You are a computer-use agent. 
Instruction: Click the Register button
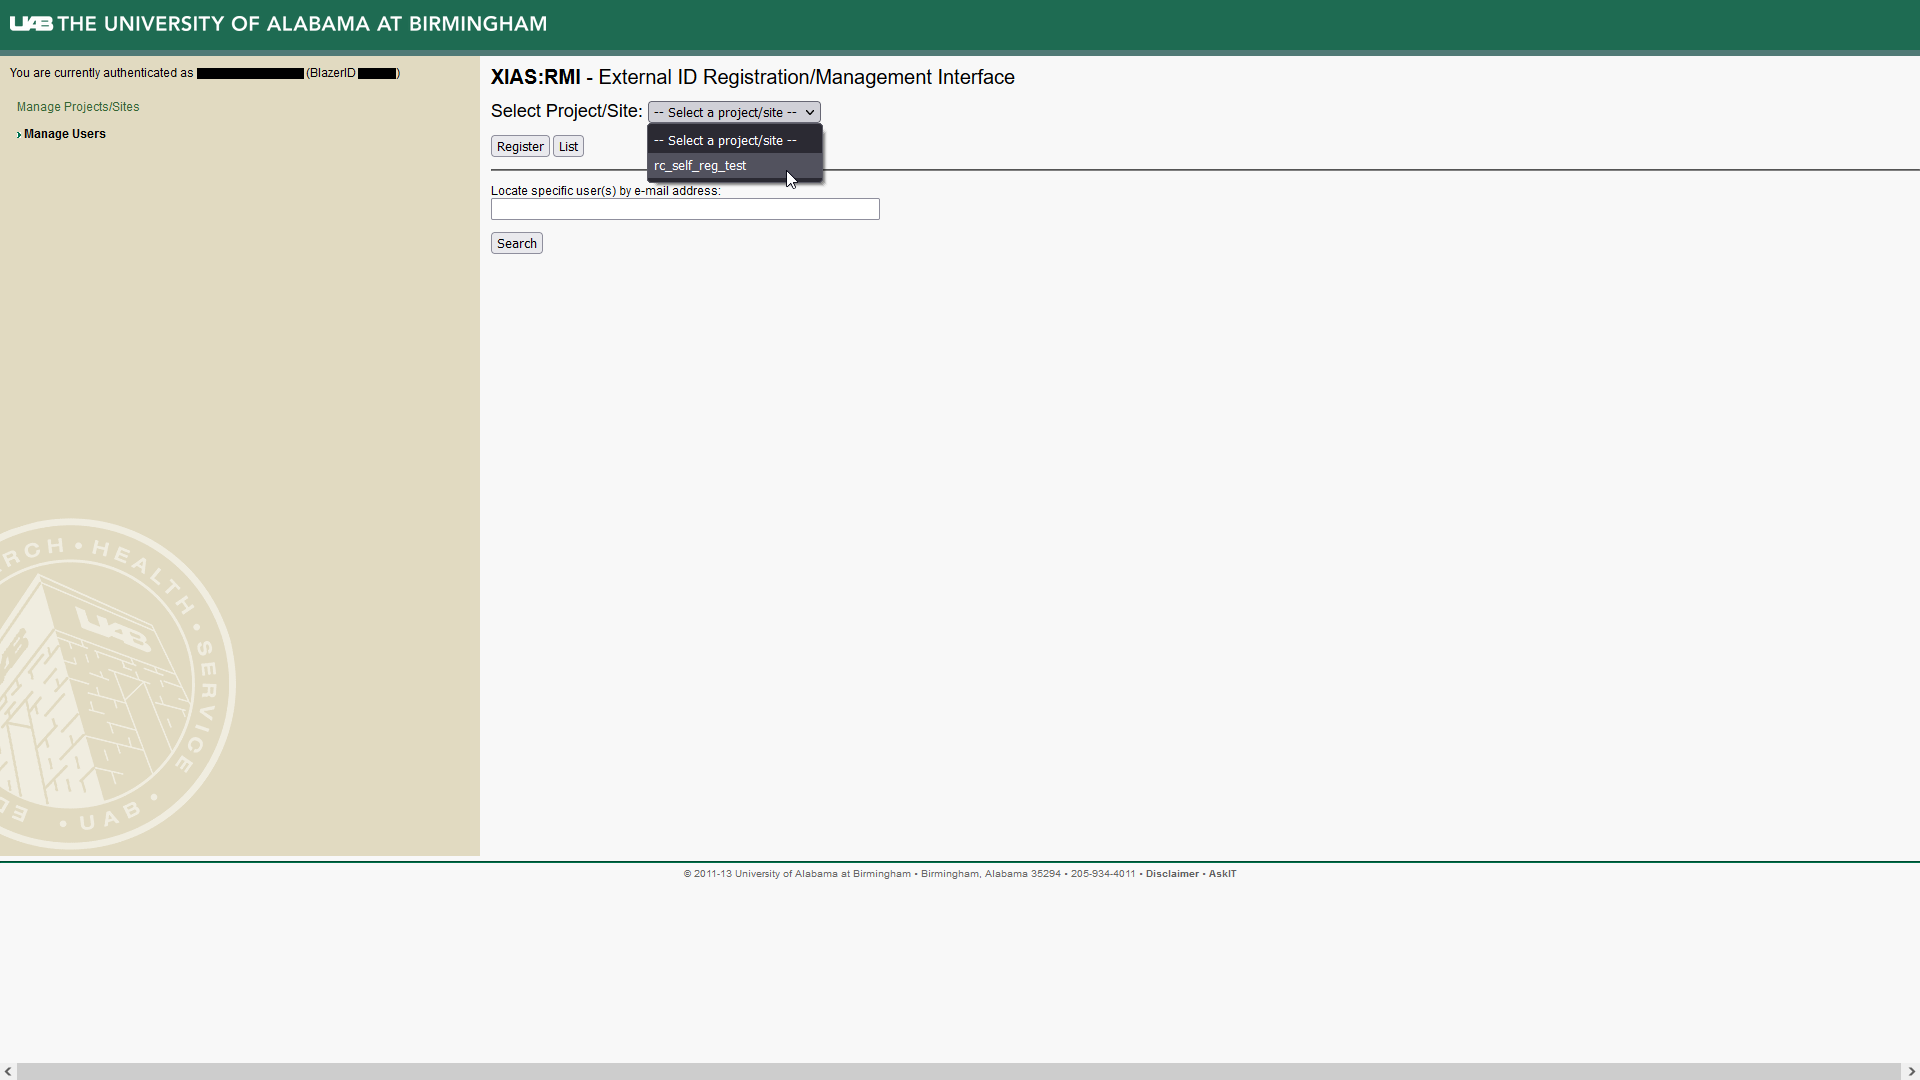(520, 146)
